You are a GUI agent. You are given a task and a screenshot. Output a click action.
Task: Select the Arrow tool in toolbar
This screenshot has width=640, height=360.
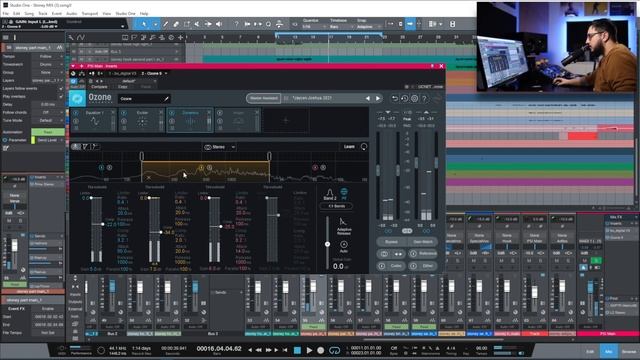[x=144, y=24]
